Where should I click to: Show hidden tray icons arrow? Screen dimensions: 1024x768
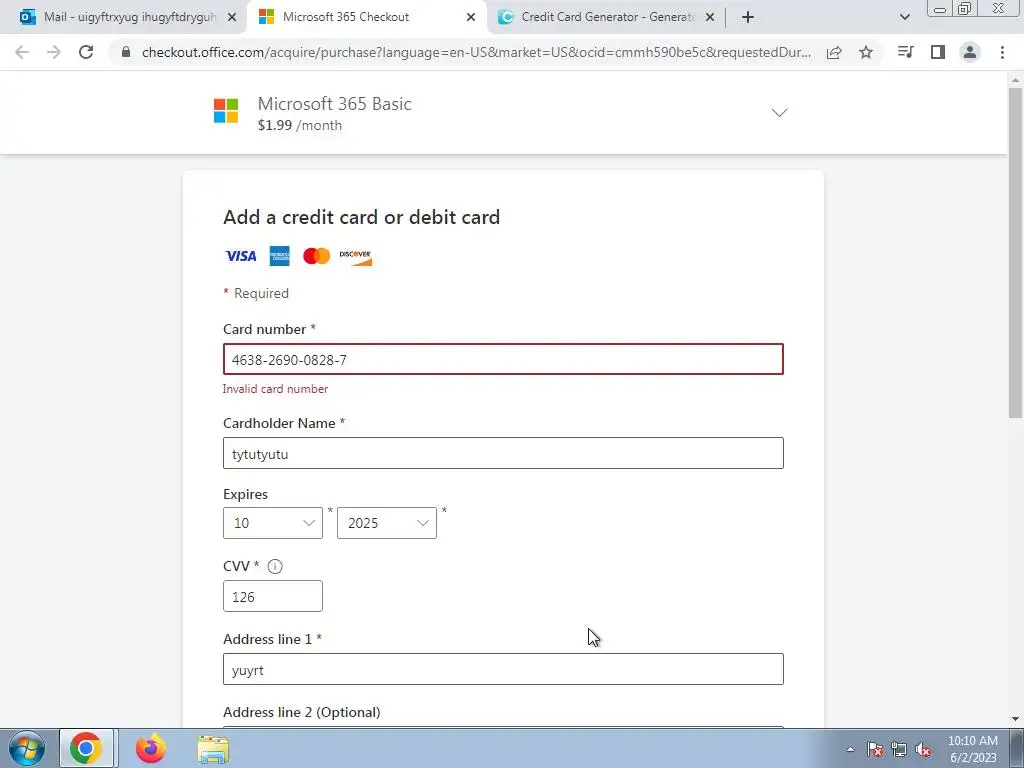click(x=850, y=749)
